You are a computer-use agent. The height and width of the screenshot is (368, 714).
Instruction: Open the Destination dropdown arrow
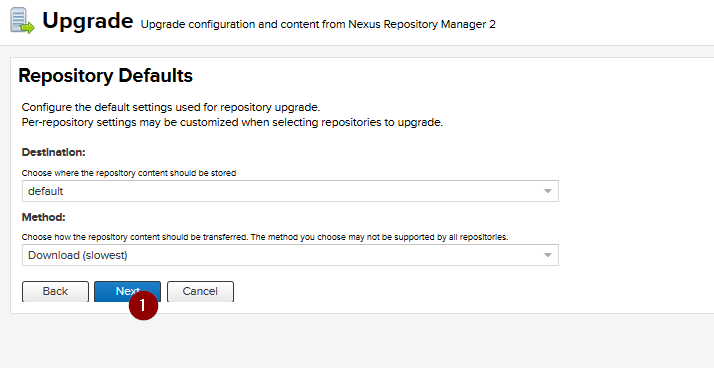548,191
